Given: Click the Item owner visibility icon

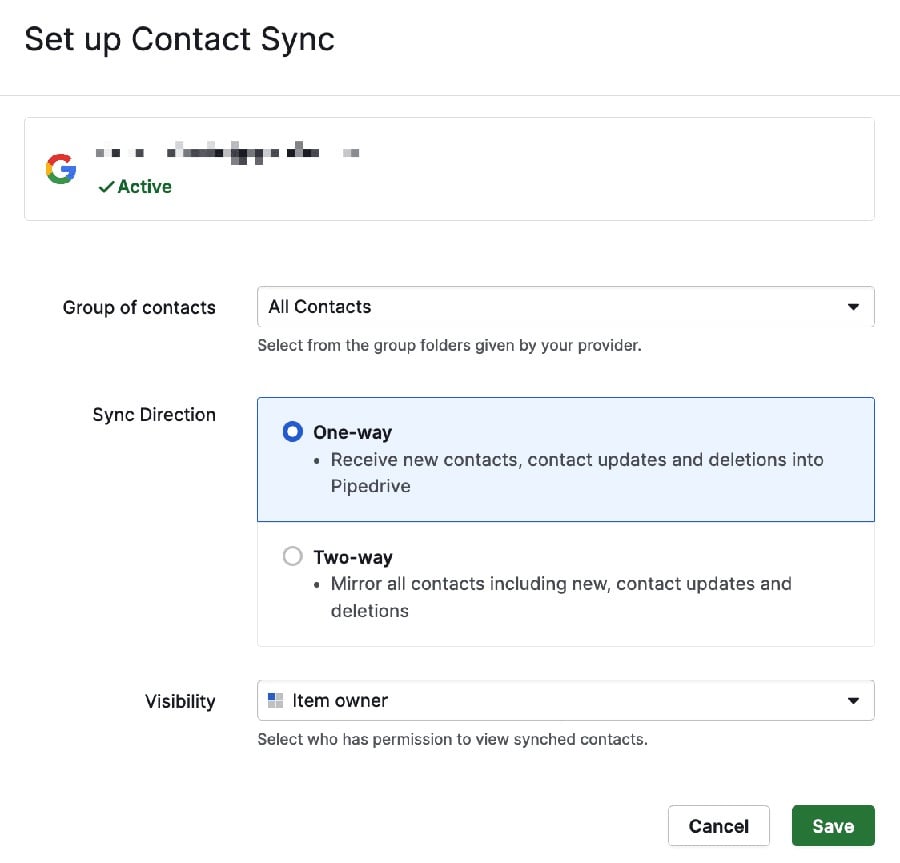Looking at the screenshot, I should click(x=275, y=700).
